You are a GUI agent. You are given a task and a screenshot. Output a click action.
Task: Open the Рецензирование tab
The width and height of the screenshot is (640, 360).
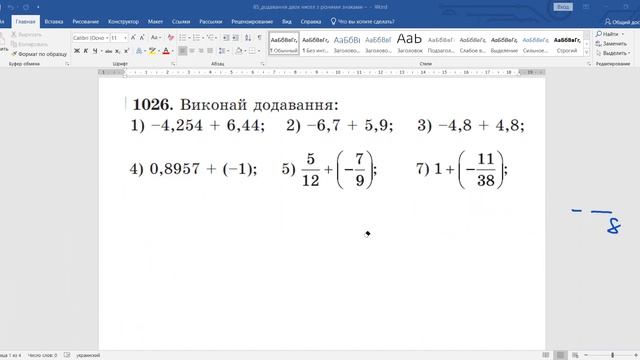[x=252, y=22]
